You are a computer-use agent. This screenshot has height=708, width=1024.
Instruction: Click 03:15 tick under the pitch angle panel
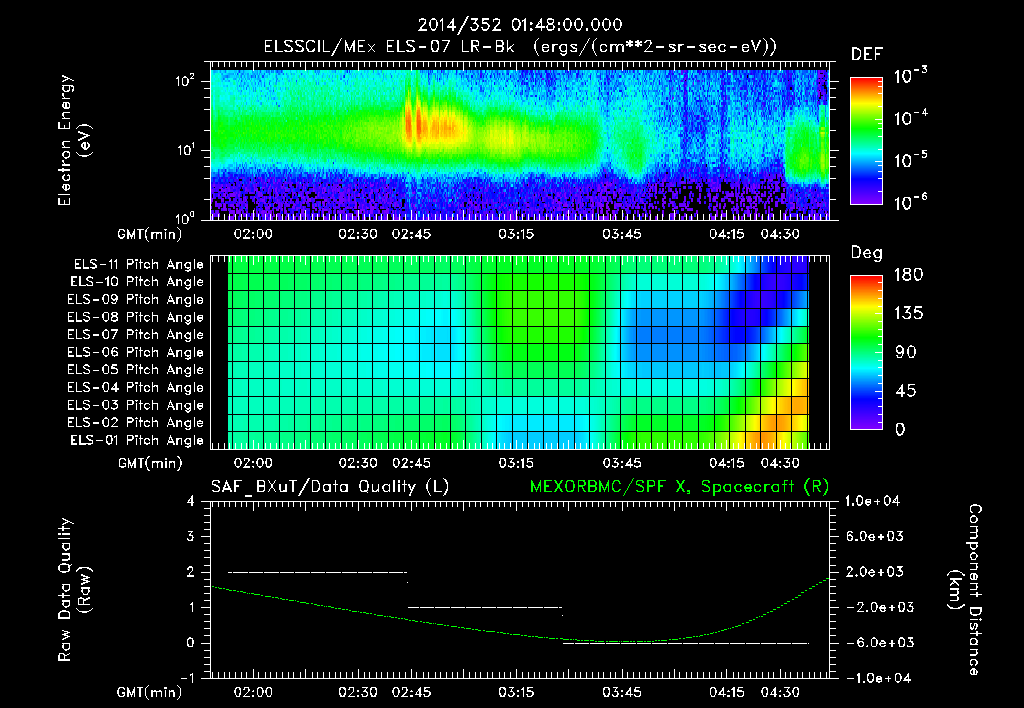pos(516,463)
